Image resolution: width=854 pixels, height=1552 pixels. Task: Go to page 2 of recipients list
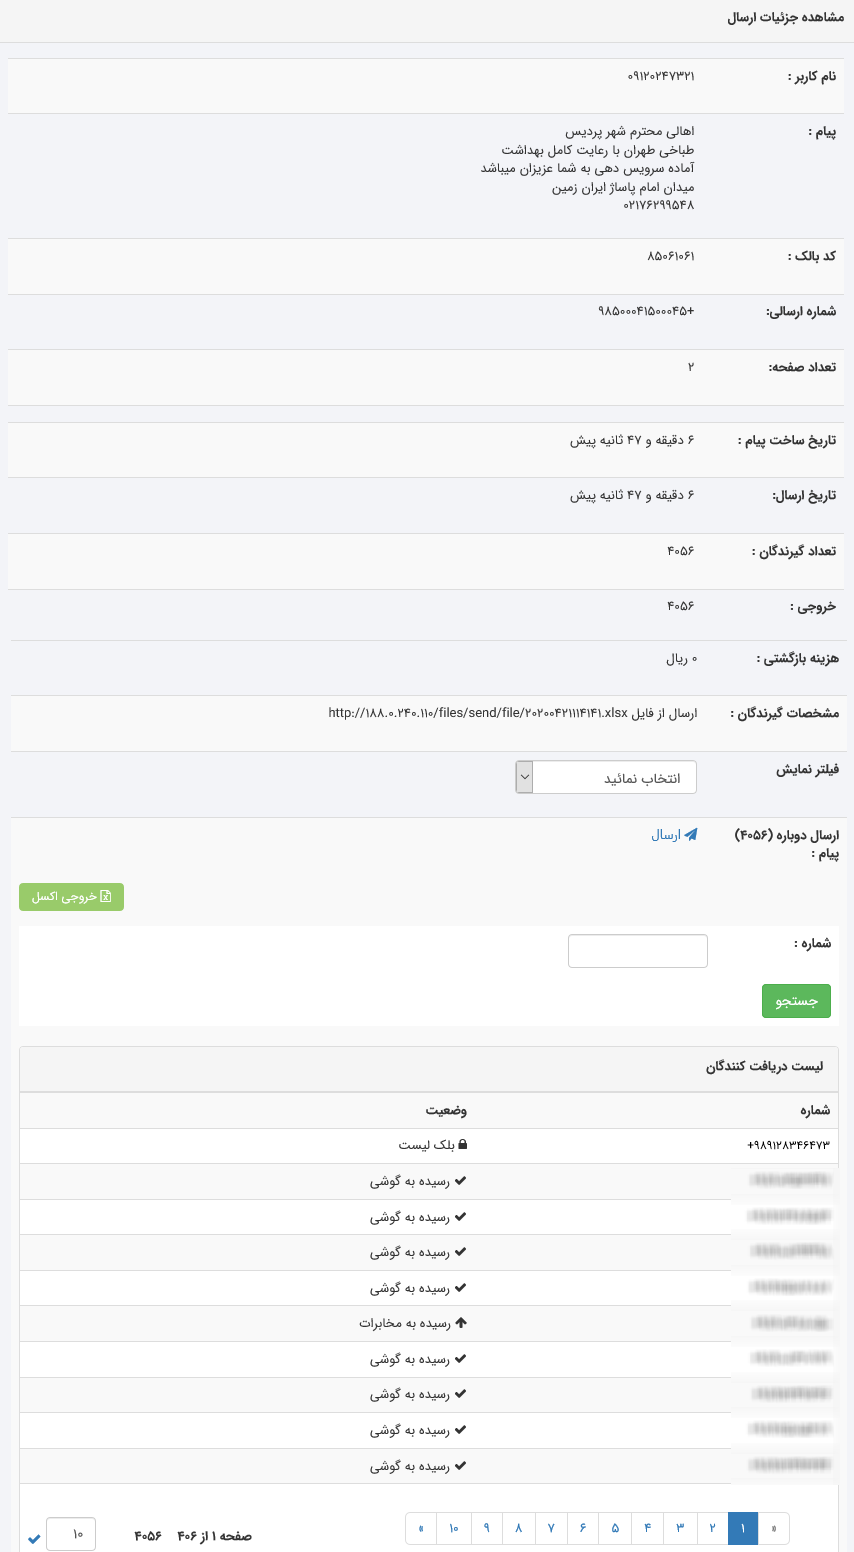(712, 1528)
